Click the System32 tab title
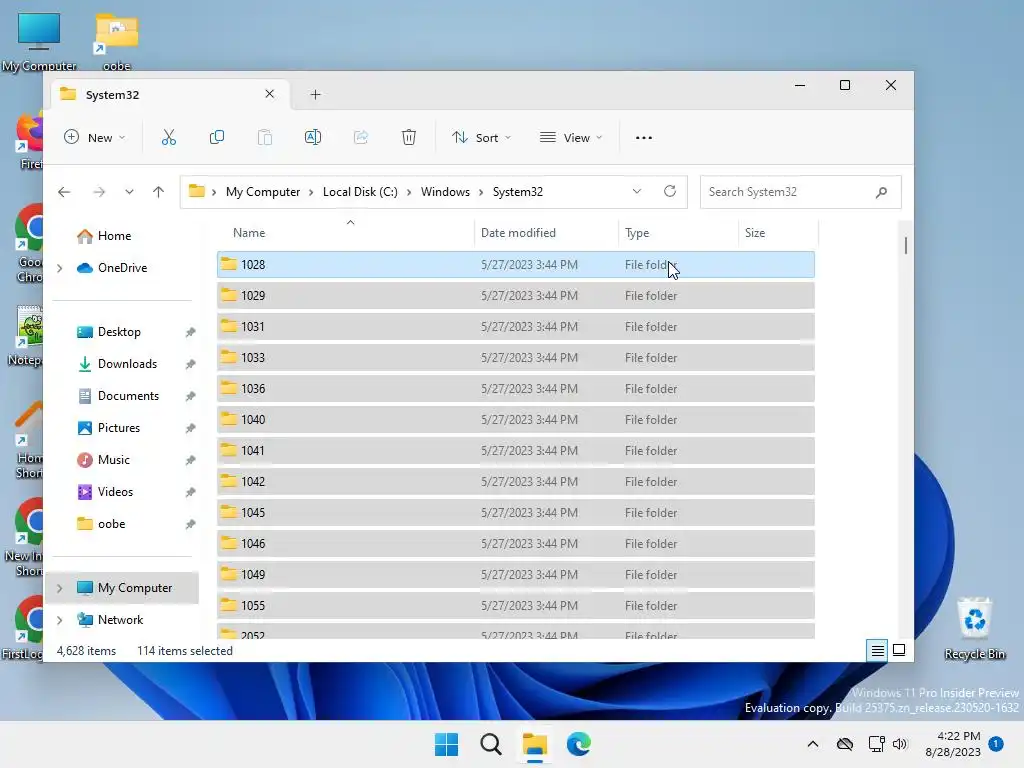Viewport: 1024px width, 768px height. (112, 95)
